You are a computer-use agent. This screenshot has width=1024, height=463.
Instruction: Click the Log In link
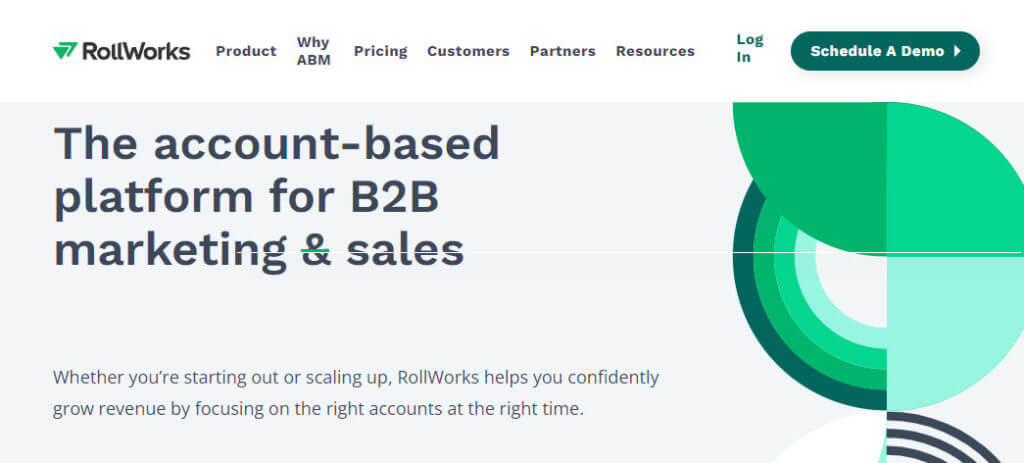[x=750, y=48]
